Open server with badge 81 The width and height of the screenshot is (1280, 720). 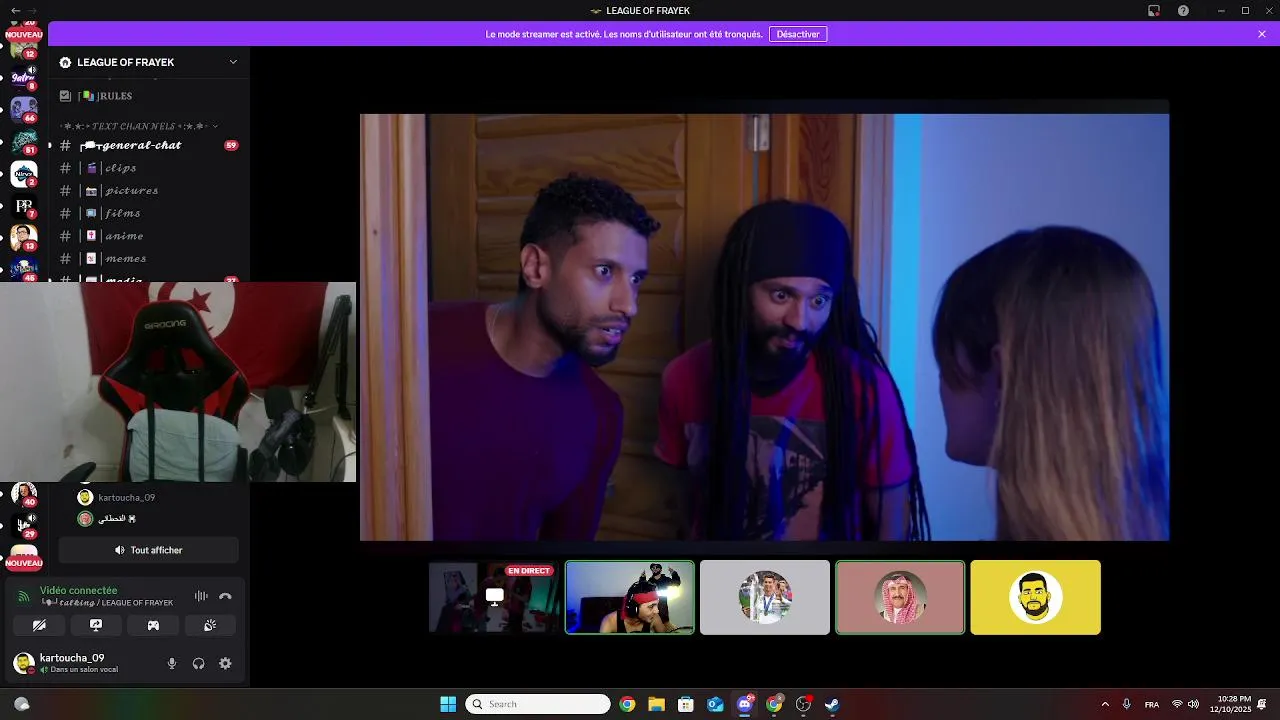[x=24, y=141]
